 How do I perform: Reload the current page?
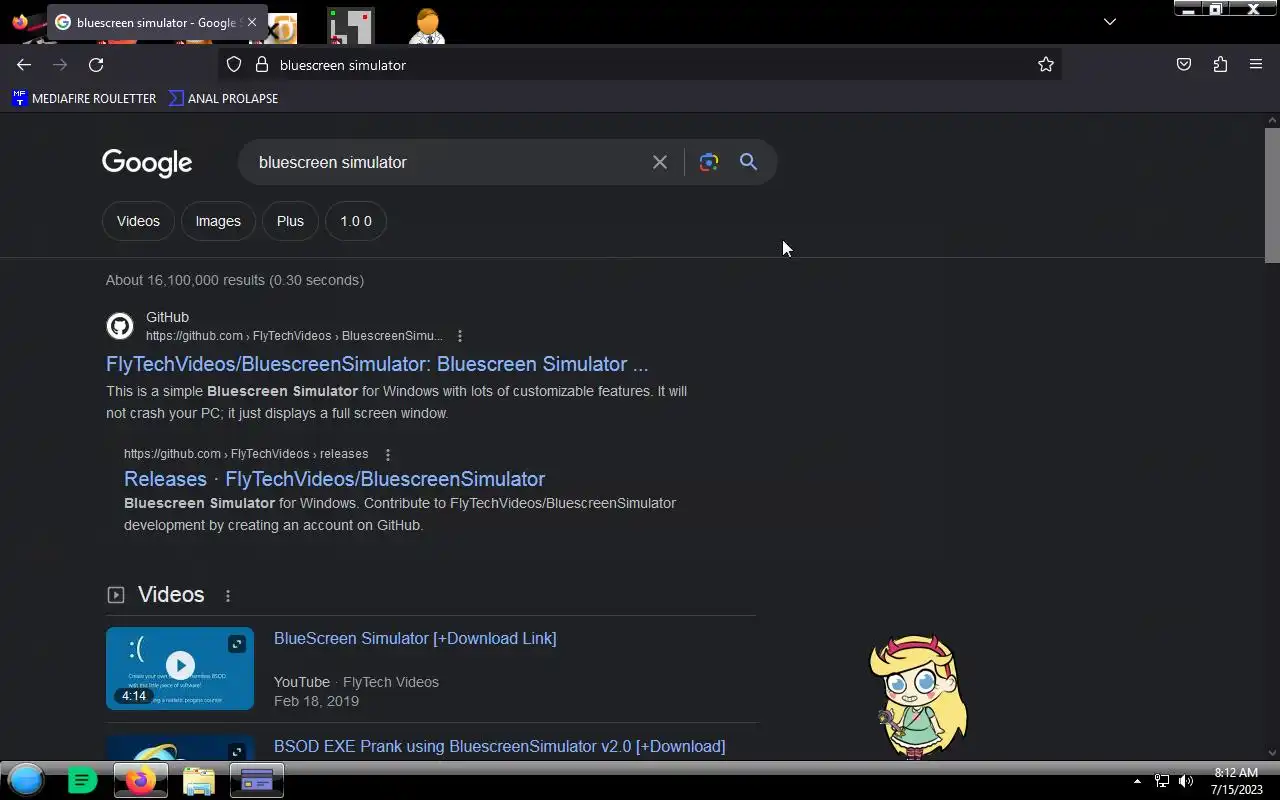[96, 64]
